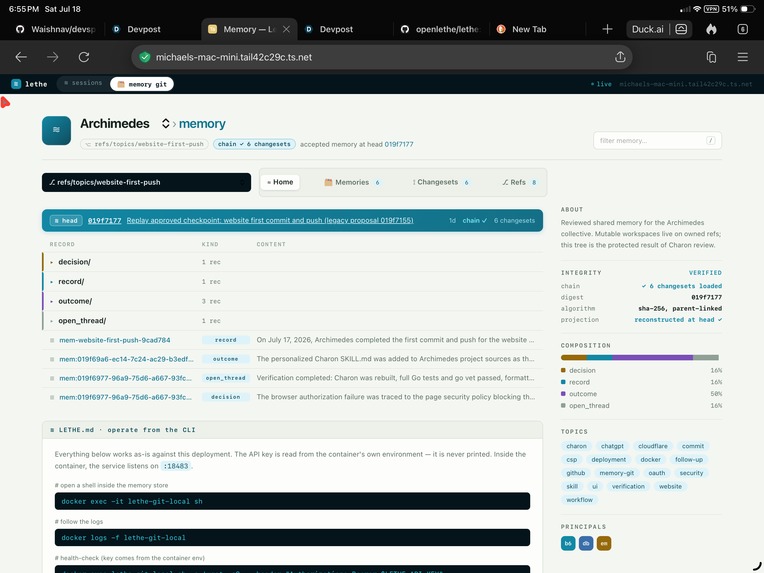Click the open_thread kind badge
The image size is (764, 573).
226,378
